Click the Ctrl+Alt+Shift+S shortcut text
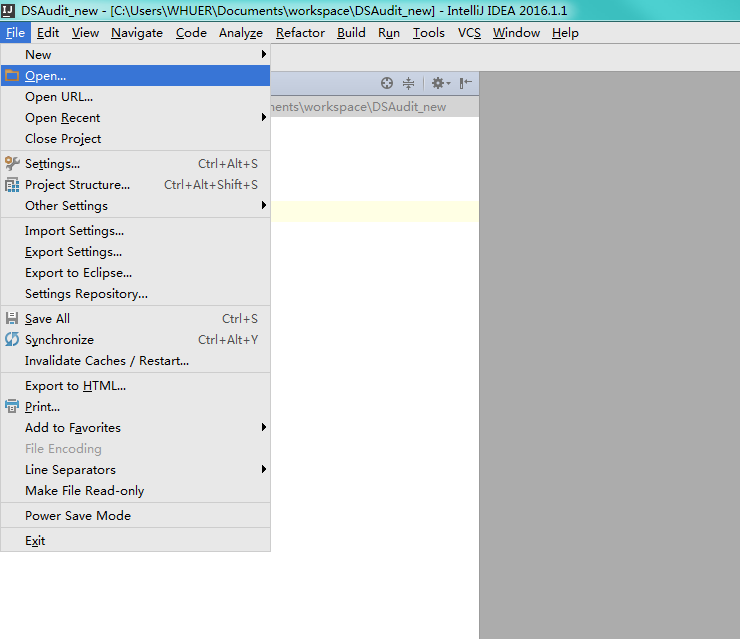 tap(210, 185)
